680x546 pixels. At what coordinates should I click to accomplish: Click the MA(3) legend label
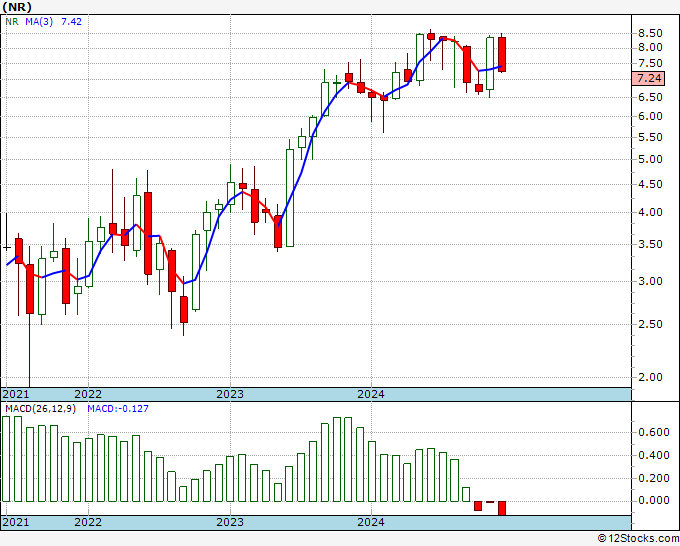(39, 21)
